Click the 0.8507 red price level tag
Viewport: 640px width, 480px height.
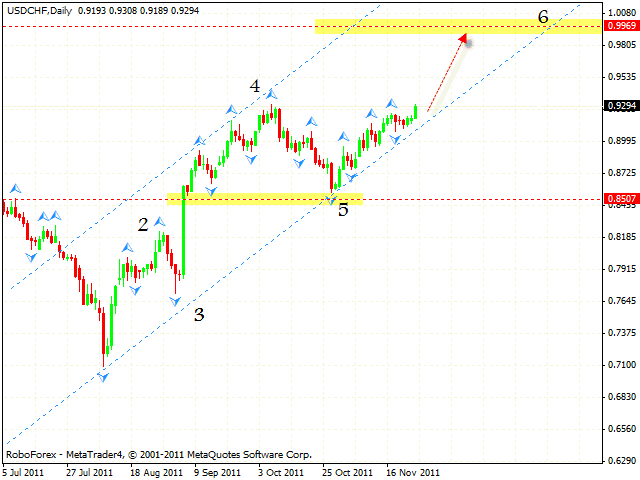[620, 199]
